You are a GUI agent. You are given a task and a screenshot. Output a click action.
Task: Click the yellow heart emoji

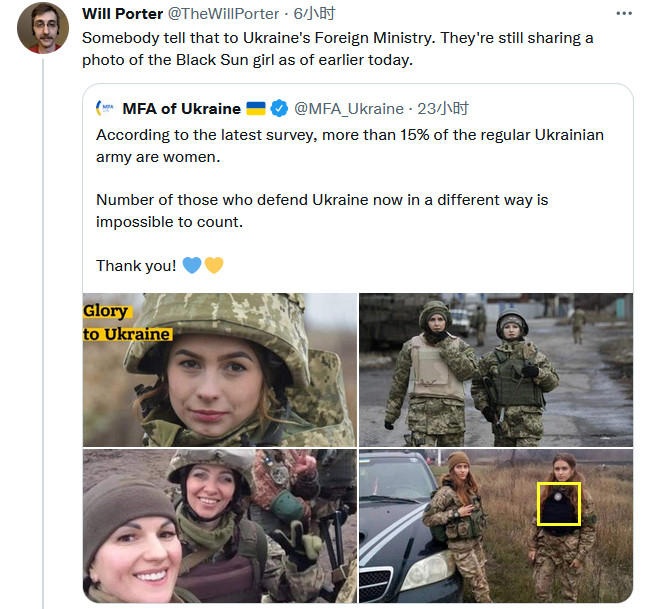[213, 265]
